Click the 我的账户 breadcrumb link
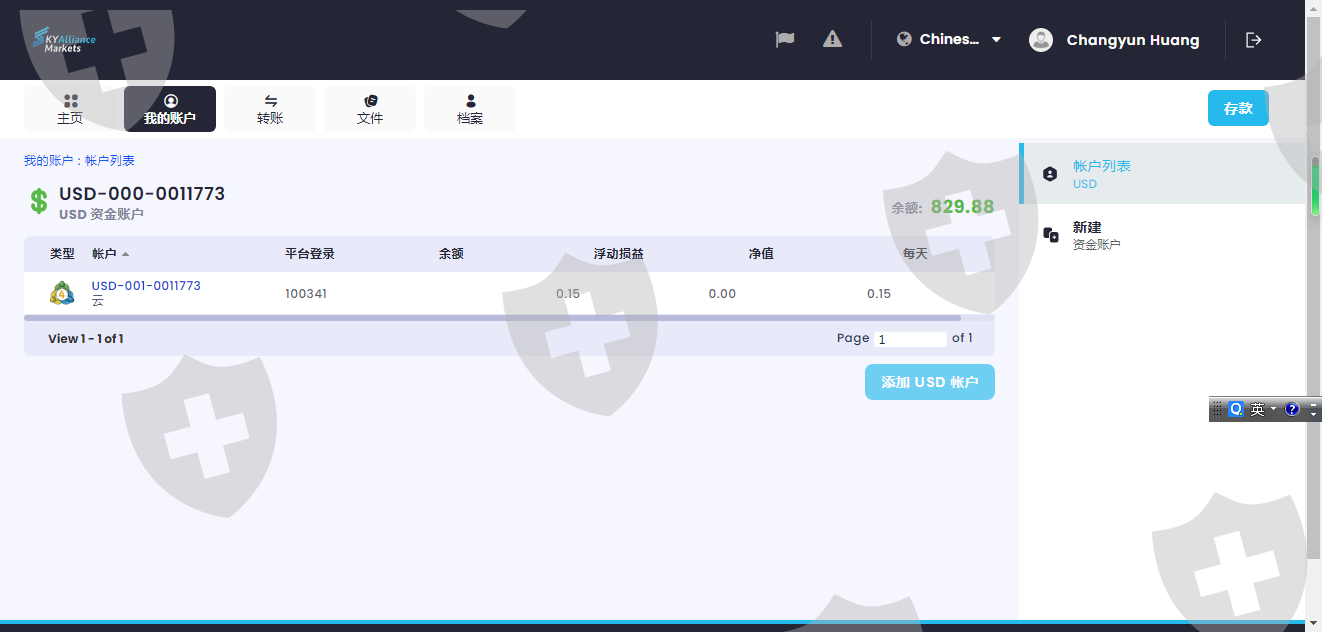 click(x=49, y=160)
